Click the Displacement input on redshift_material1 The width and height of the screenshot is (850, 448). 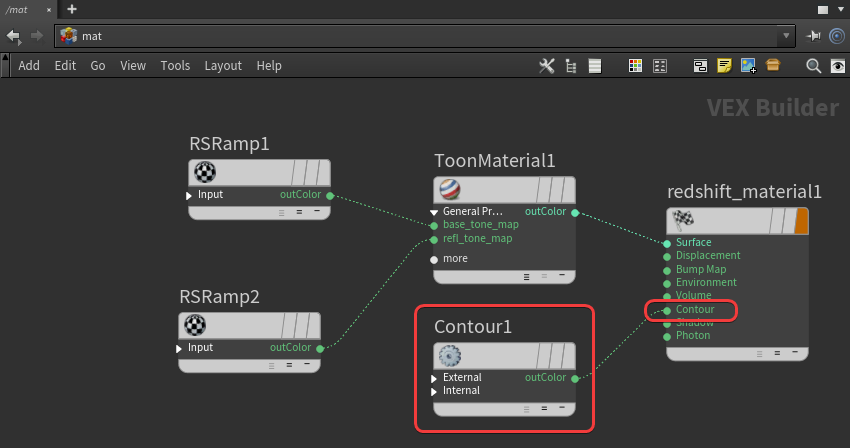(667, 257)
